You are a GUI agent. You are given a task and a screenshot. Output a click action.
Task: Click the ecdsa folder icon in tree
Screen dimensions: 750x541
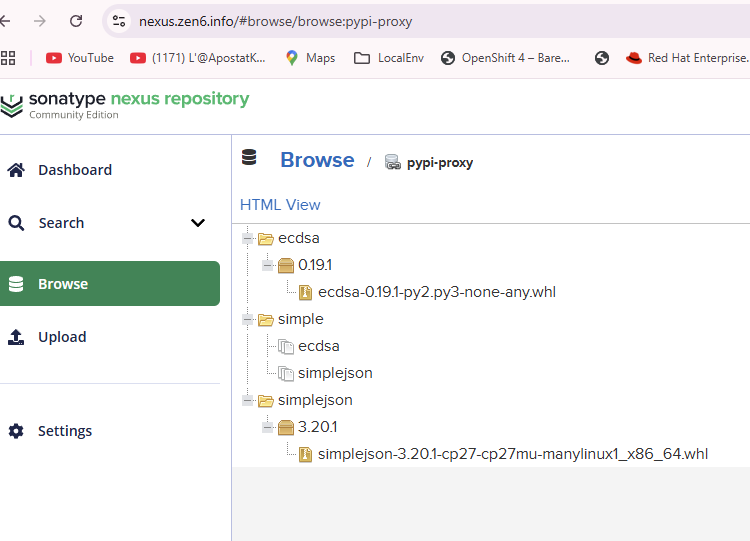tap(265, 239)
